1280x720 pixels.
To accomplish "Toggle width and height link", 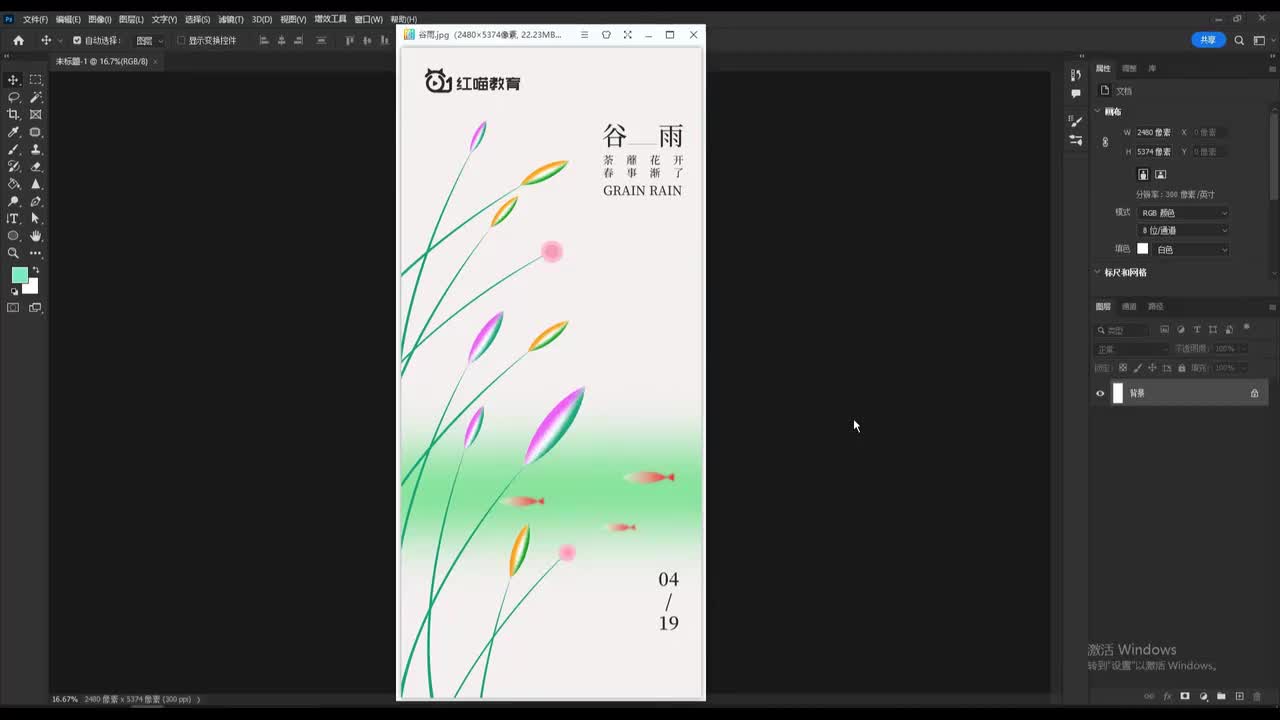I will point(1105,142).
